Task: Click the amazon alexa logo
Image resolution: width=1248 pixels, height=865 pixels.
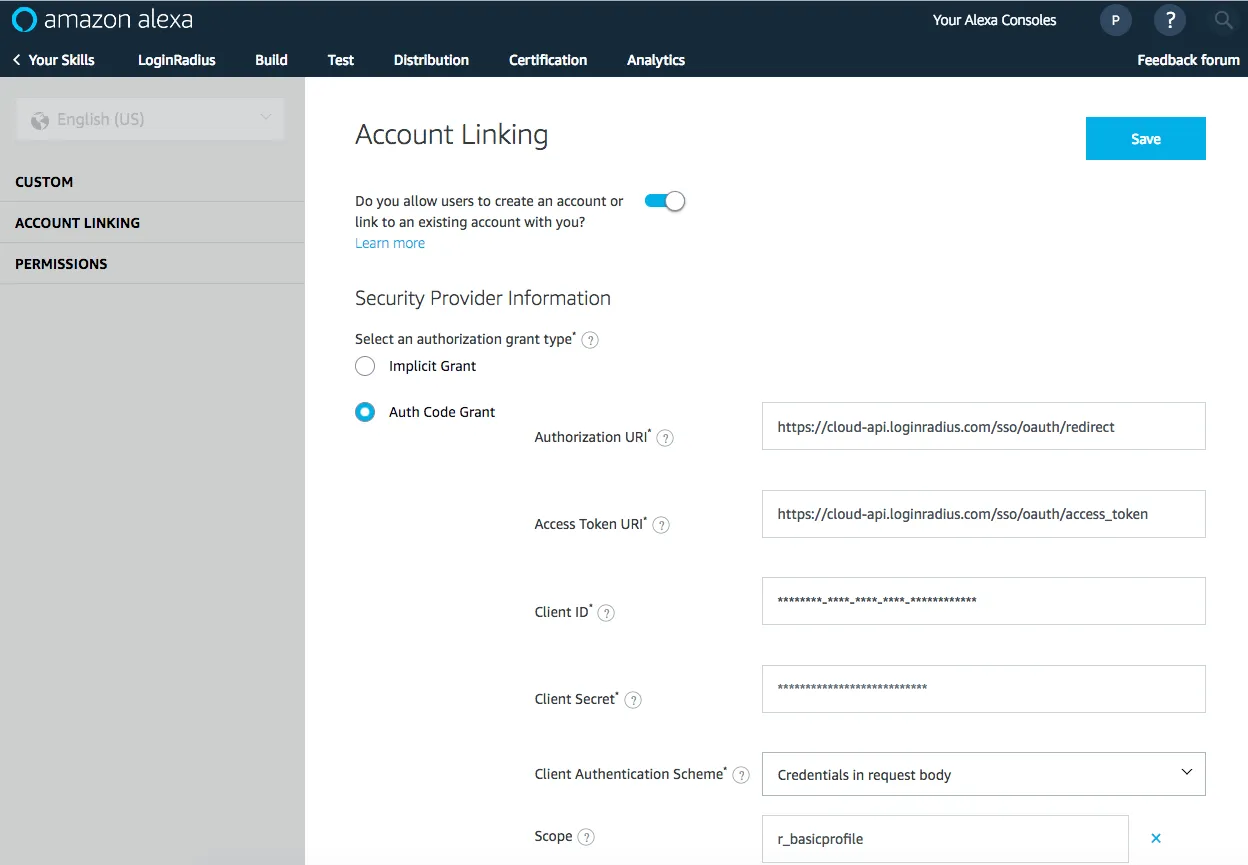Action: pos(100,18)
